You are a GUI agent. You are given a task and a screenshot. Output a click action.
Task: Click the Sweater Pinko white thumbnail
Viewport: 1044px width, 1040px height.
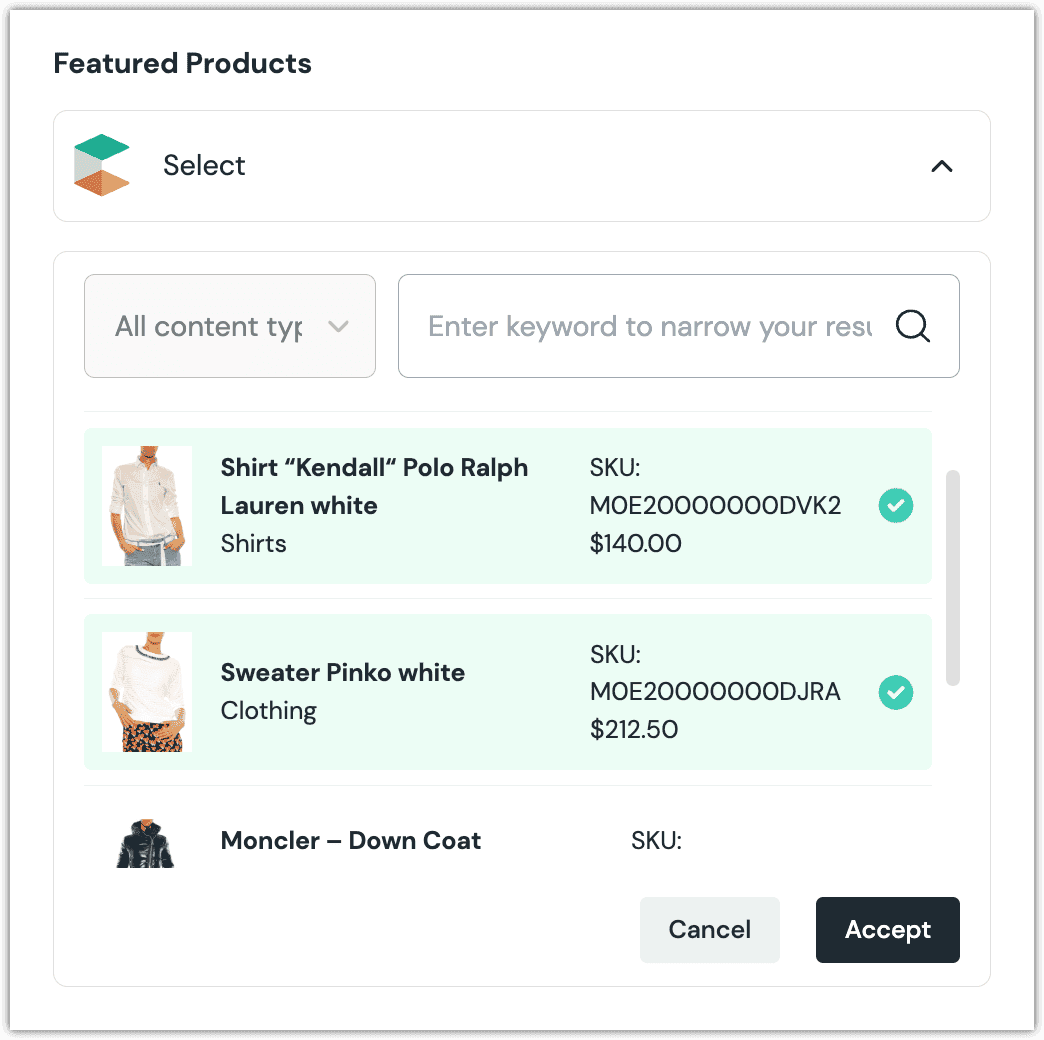147,692
